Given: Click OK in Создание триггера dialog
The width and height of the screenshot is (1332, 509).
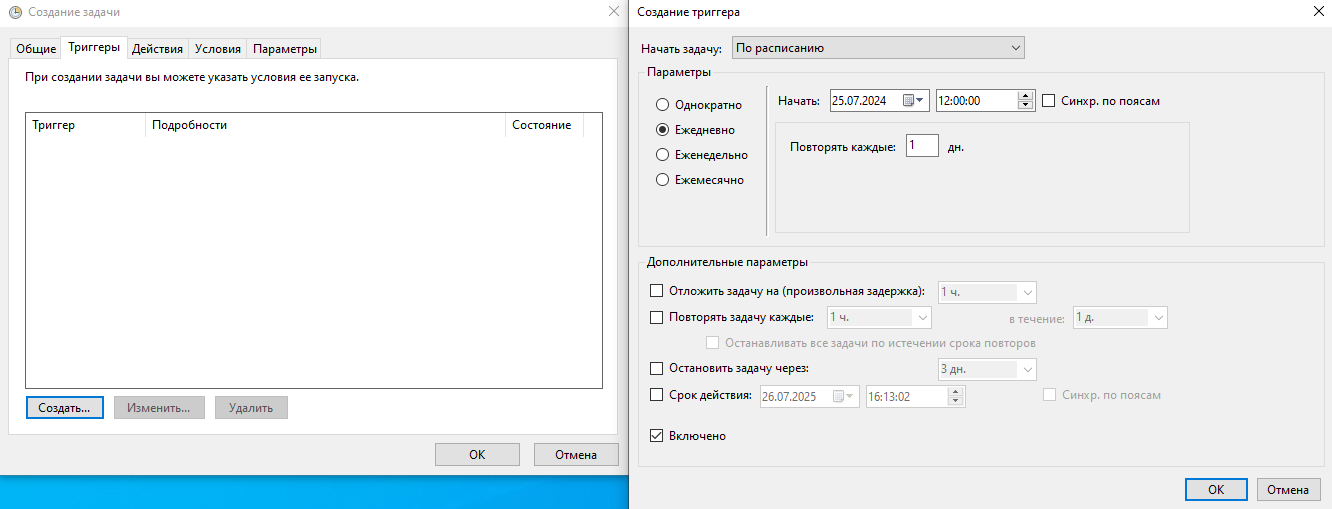Looking at the screenshot, I should pos(1216,490).
